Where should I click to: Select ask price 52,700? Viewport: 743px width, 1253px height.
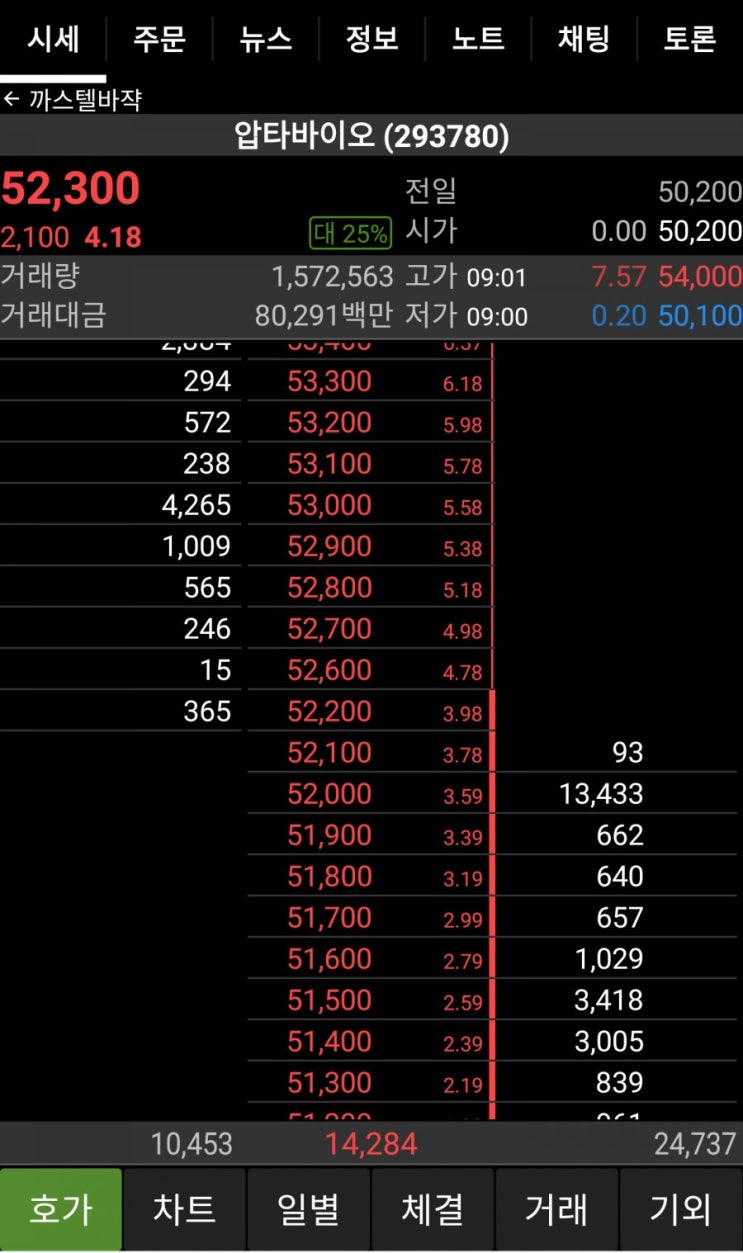coord(329,629)
